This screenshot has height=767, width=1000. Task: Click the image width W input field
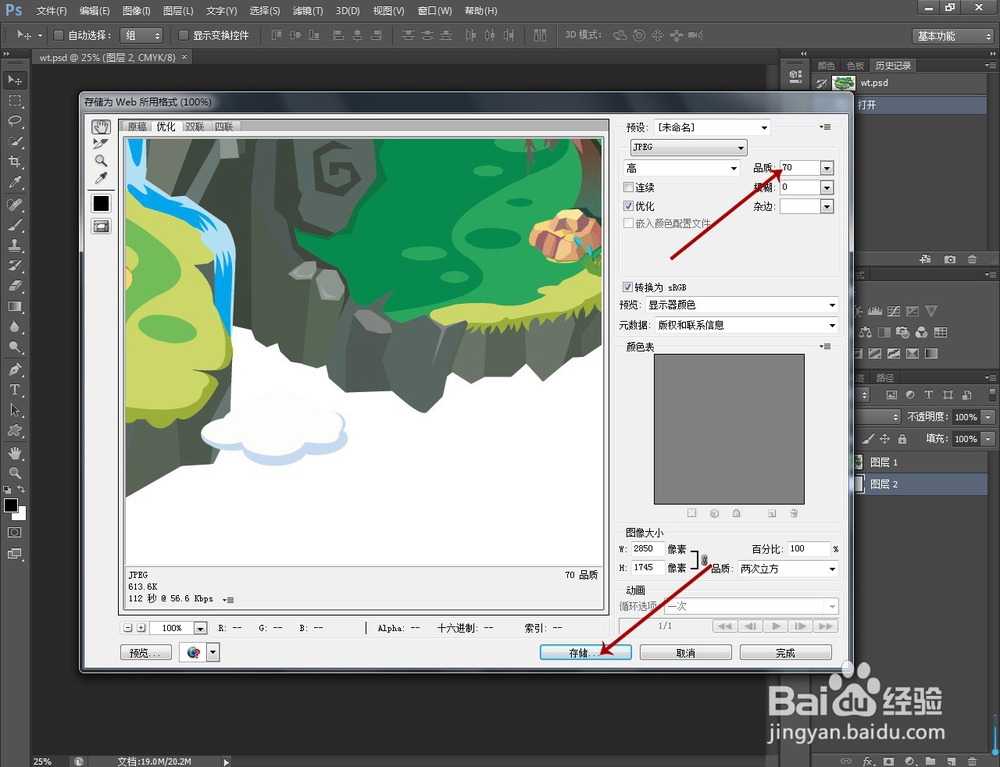point(647,549)
